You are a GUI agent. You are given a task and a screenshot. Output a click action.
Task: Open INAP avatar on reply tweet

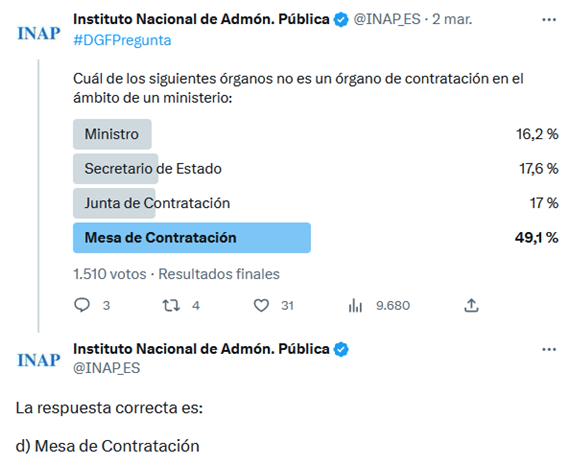[x=39, y=360]
